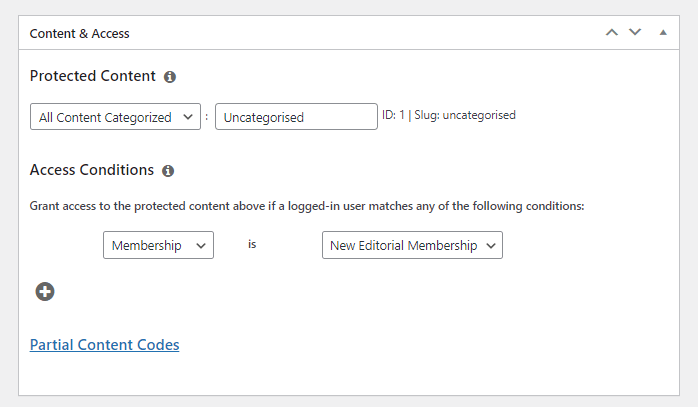Collapse the Content & Access panel
698x407 pixels.
662,33
